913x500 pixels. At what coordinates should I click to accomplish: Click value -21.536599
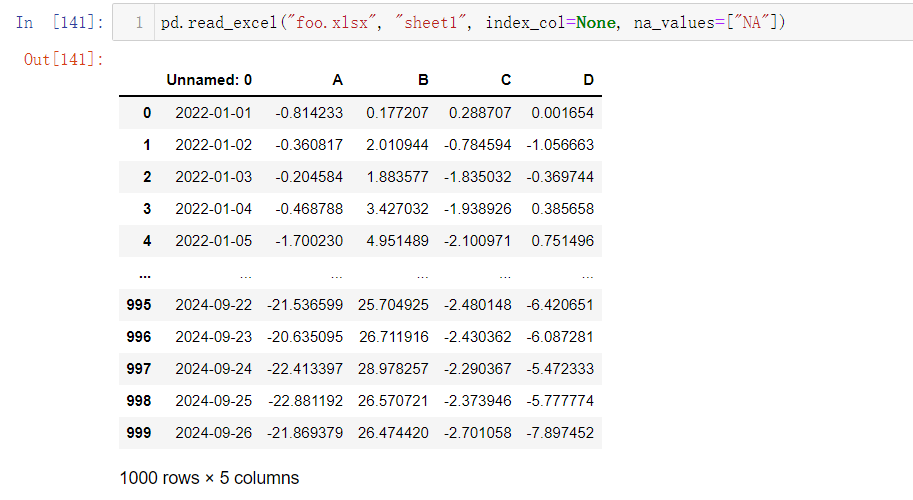tap(305, 305)
